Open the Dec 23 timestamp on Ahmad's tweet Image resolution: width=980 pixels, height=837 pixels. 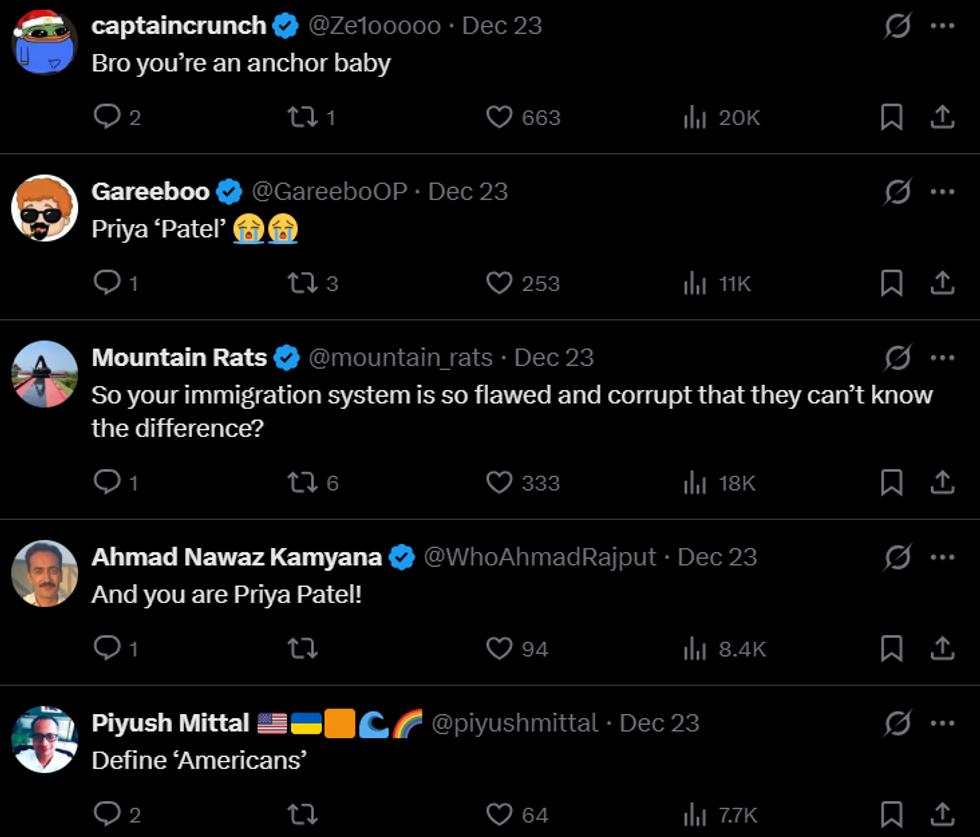coord(717,557)
